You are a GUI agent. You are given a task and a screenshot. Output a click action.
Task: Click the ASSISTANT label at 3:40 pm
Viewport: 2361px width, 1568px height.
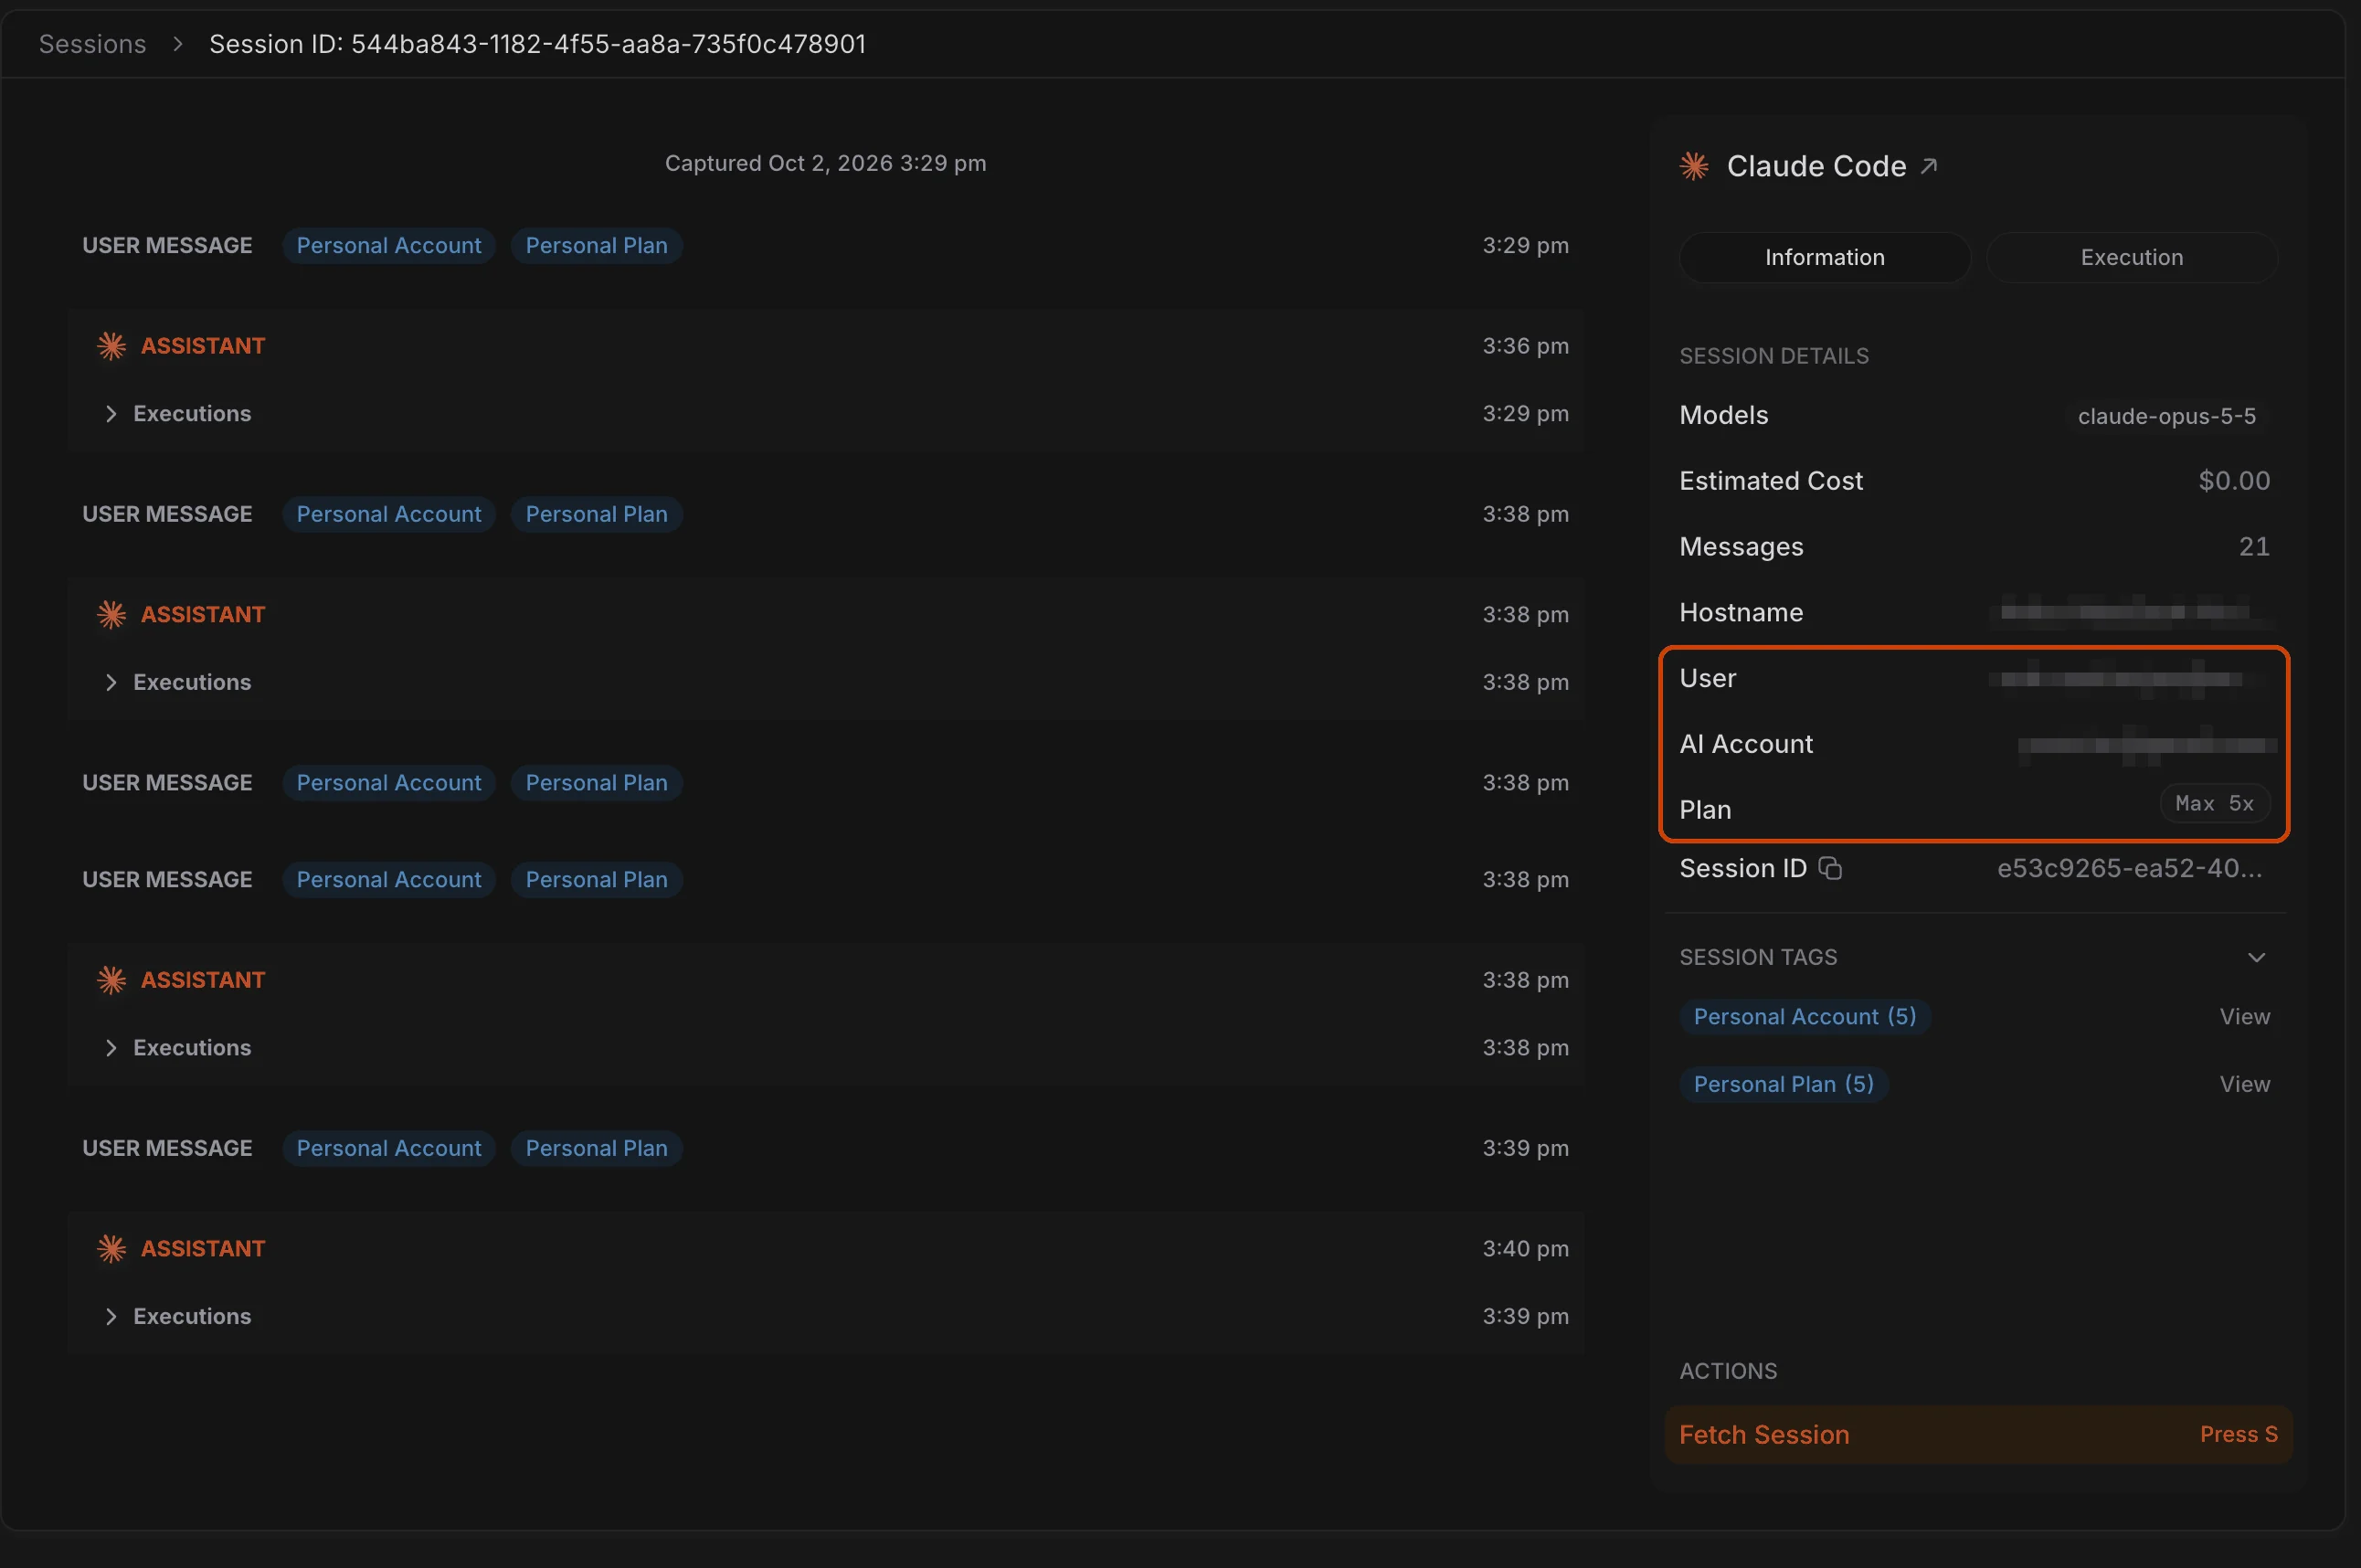coord(203,1248)
